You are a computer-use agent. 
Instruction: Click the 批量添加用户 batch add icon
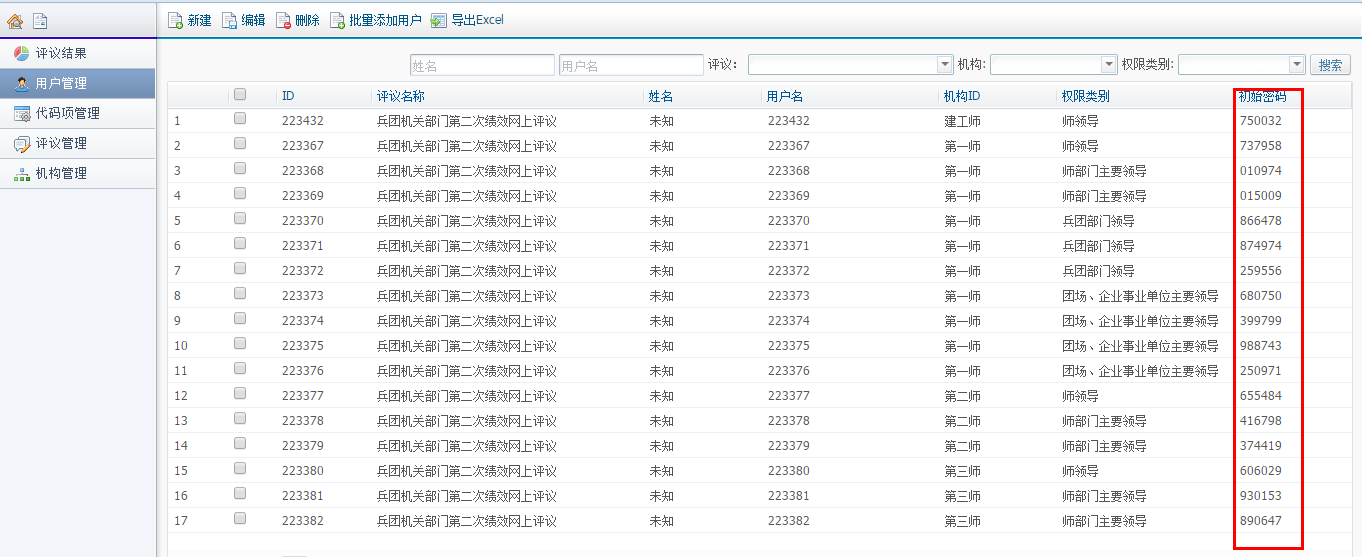[338, 20]
